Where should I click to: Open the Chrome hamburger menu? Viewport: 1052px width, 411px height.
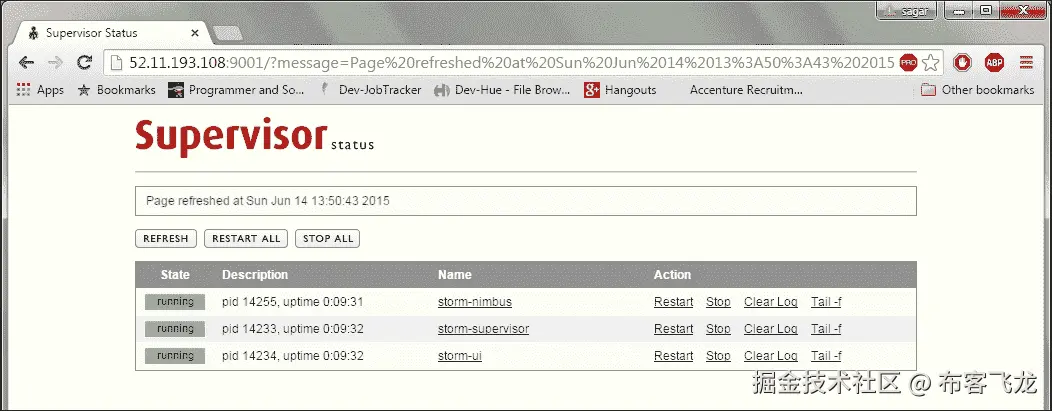click(x=1026, y=63)
